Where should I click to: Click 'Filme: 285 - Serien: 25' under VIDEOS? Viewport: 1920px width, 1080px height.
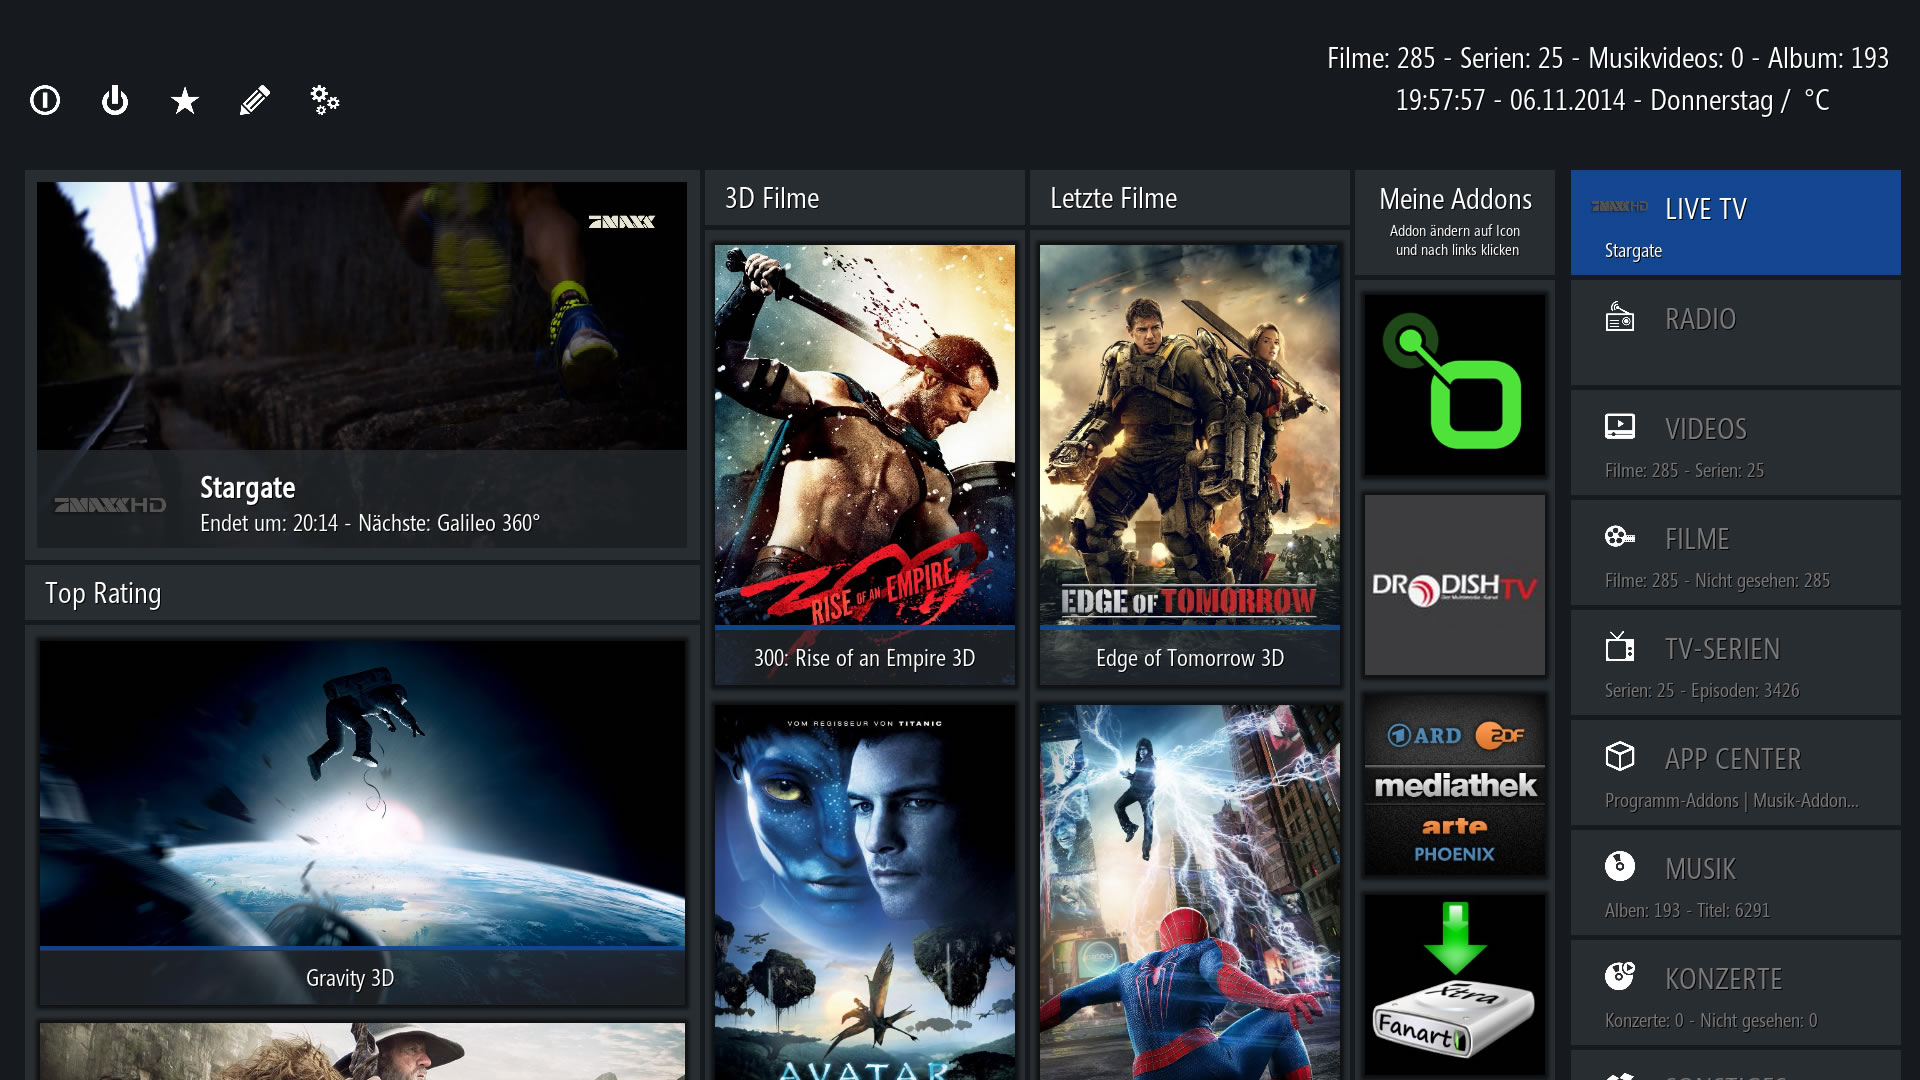pyautogui.click(x=1684, y=470)
